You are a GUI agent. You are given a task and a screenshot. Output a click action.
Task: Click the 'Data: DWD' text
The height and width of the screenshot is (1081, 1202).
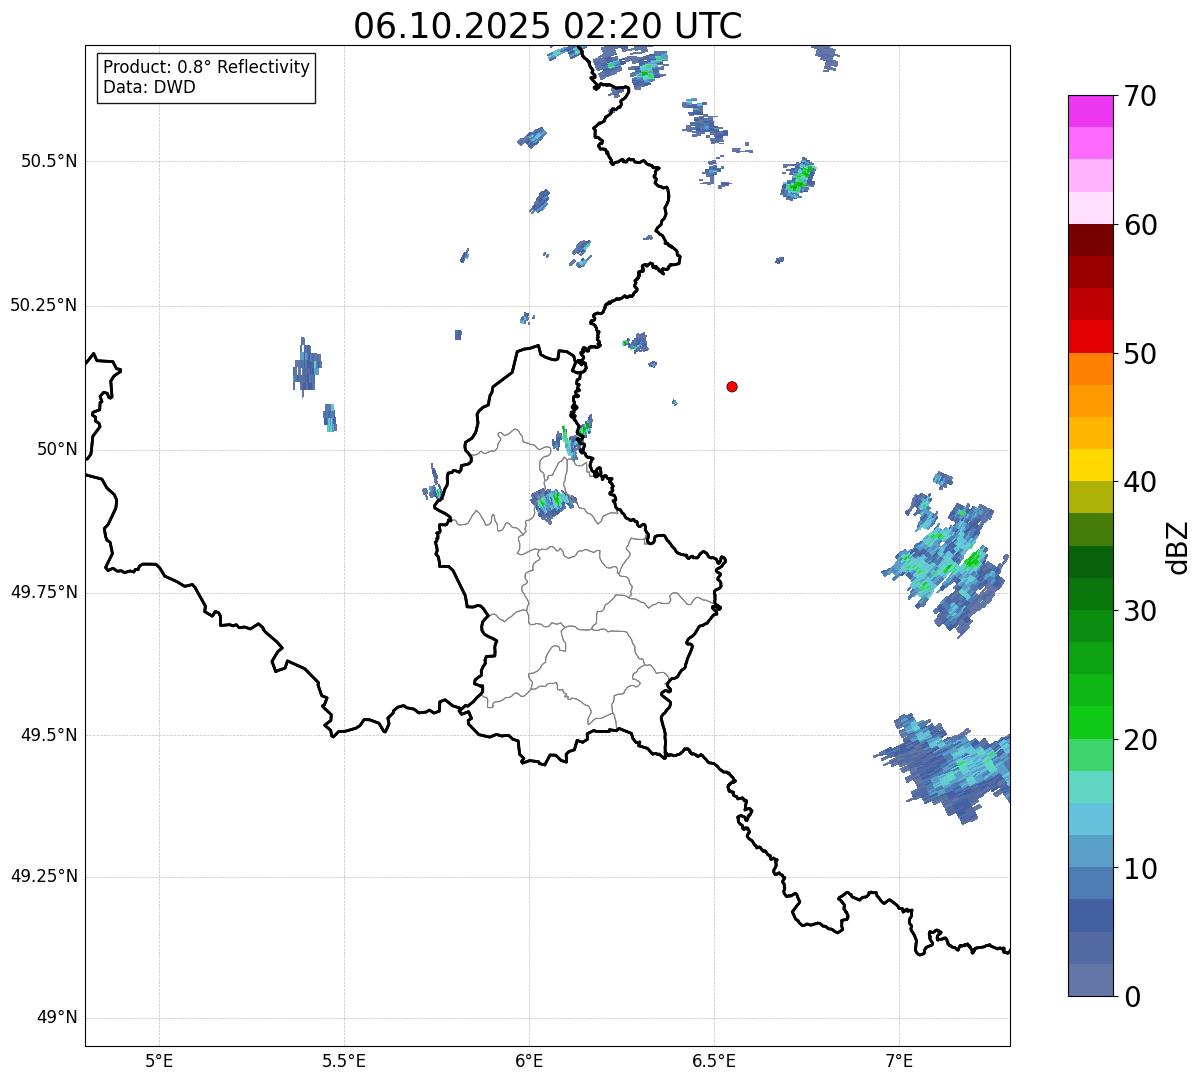[x=149, y=87]
